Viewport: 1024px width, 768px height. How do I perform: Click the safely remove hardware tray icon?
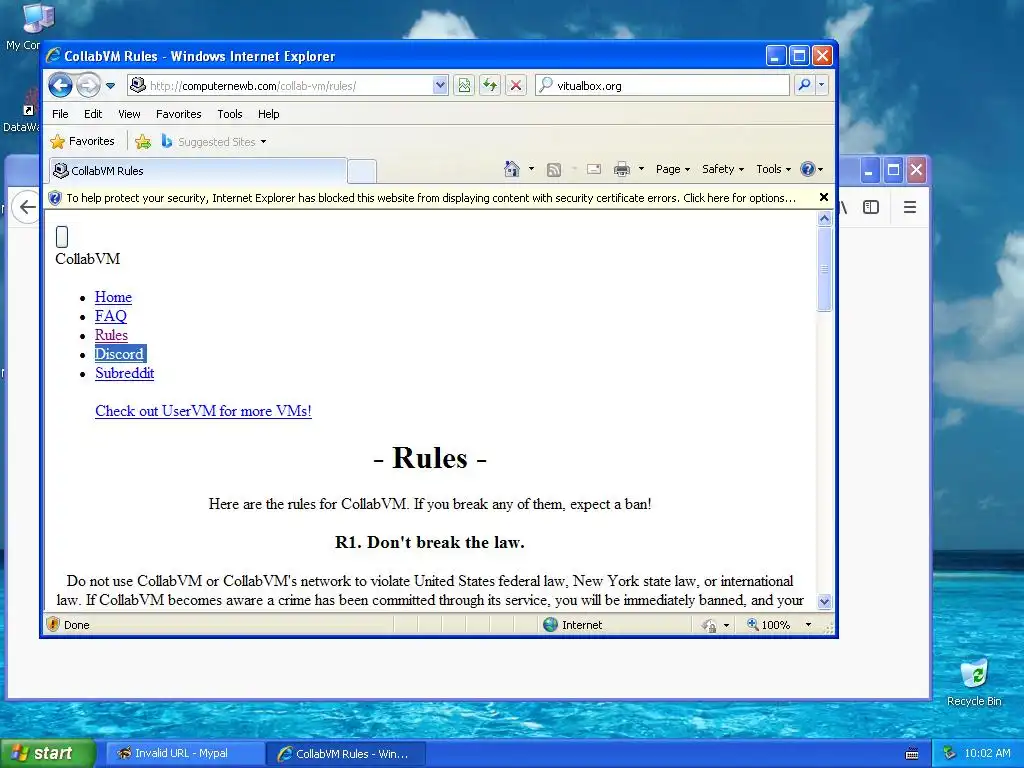950,753
